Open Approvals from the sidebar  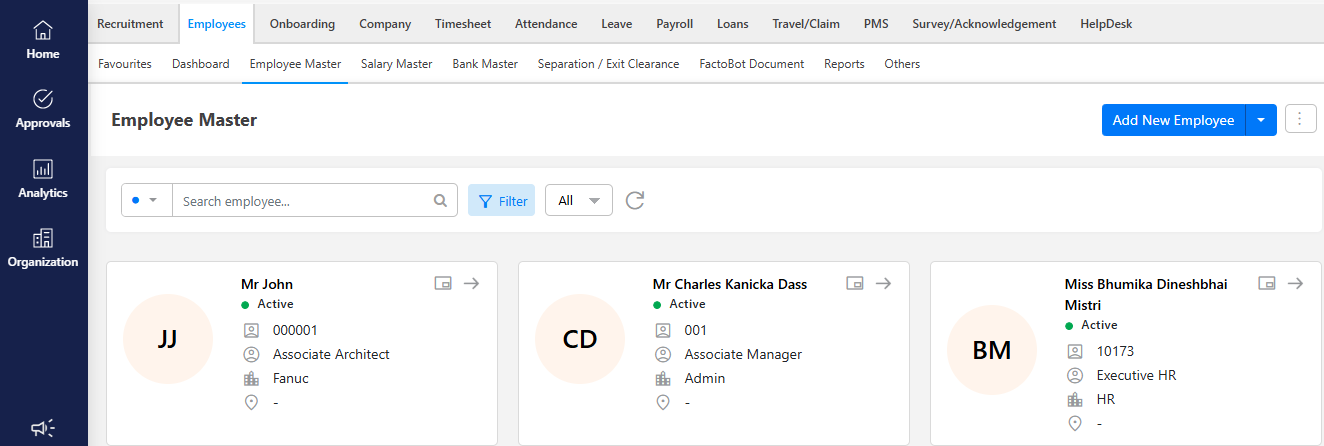(x=43, y=109)
